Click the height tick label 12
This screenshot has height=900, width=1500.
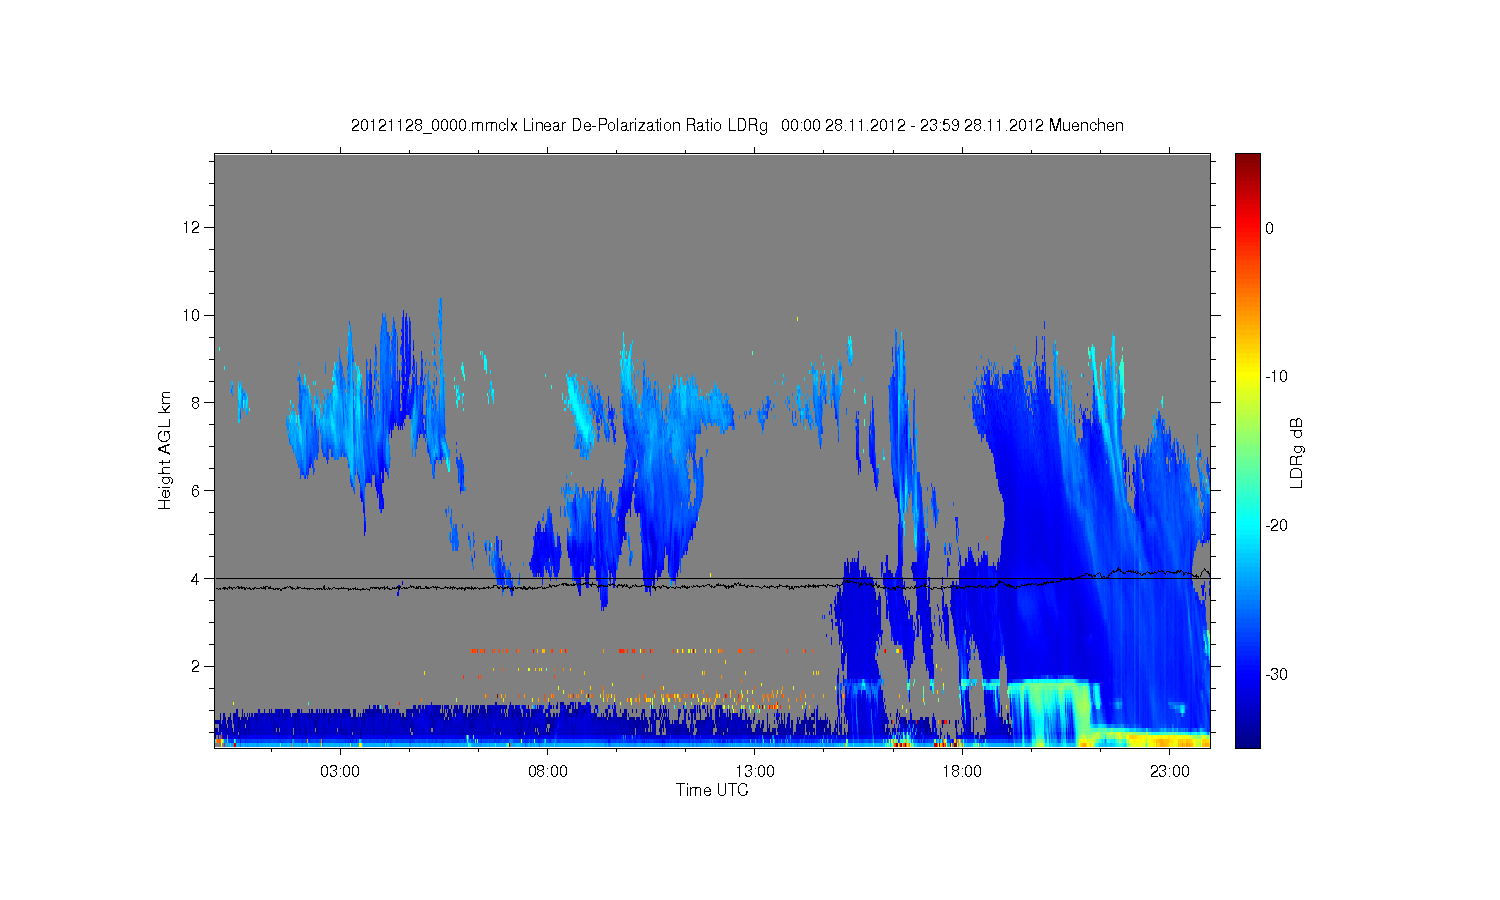coord(192,227)
